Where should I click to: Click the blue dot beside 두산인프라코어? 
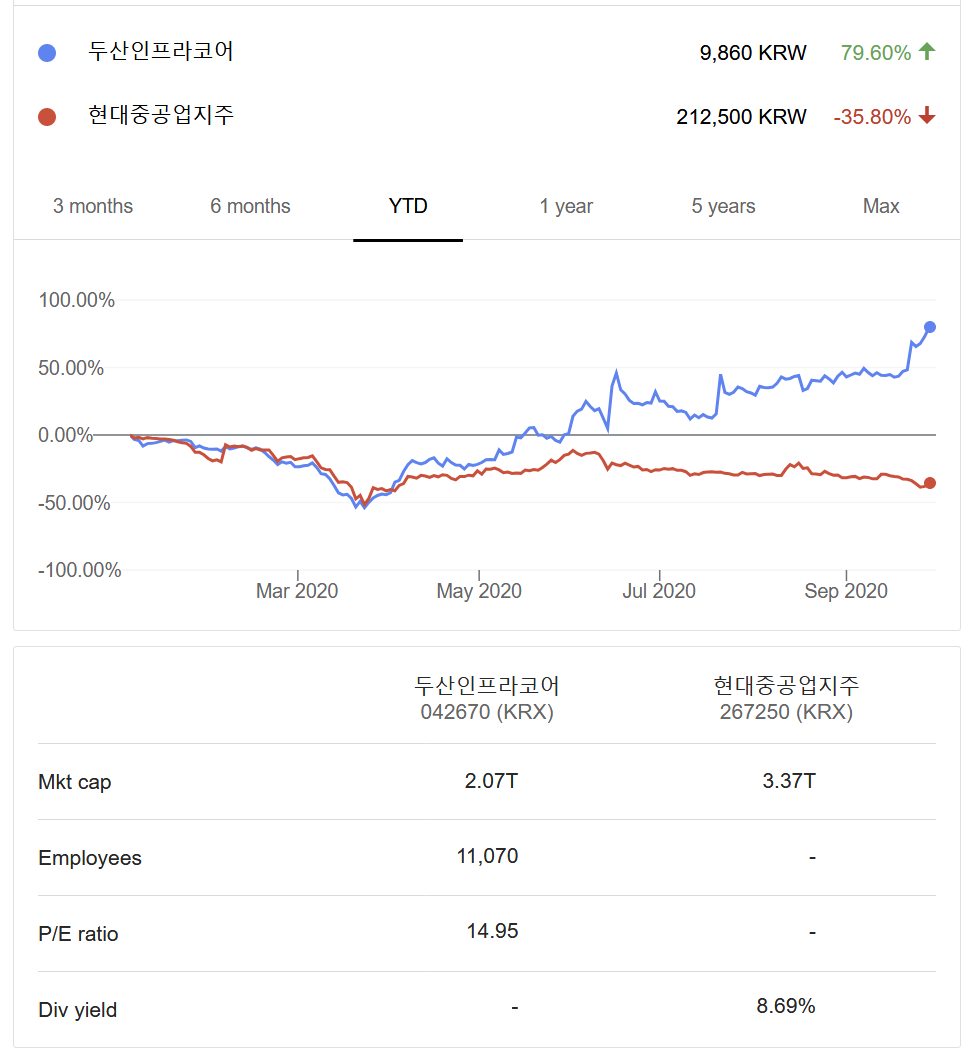[47, 53]
